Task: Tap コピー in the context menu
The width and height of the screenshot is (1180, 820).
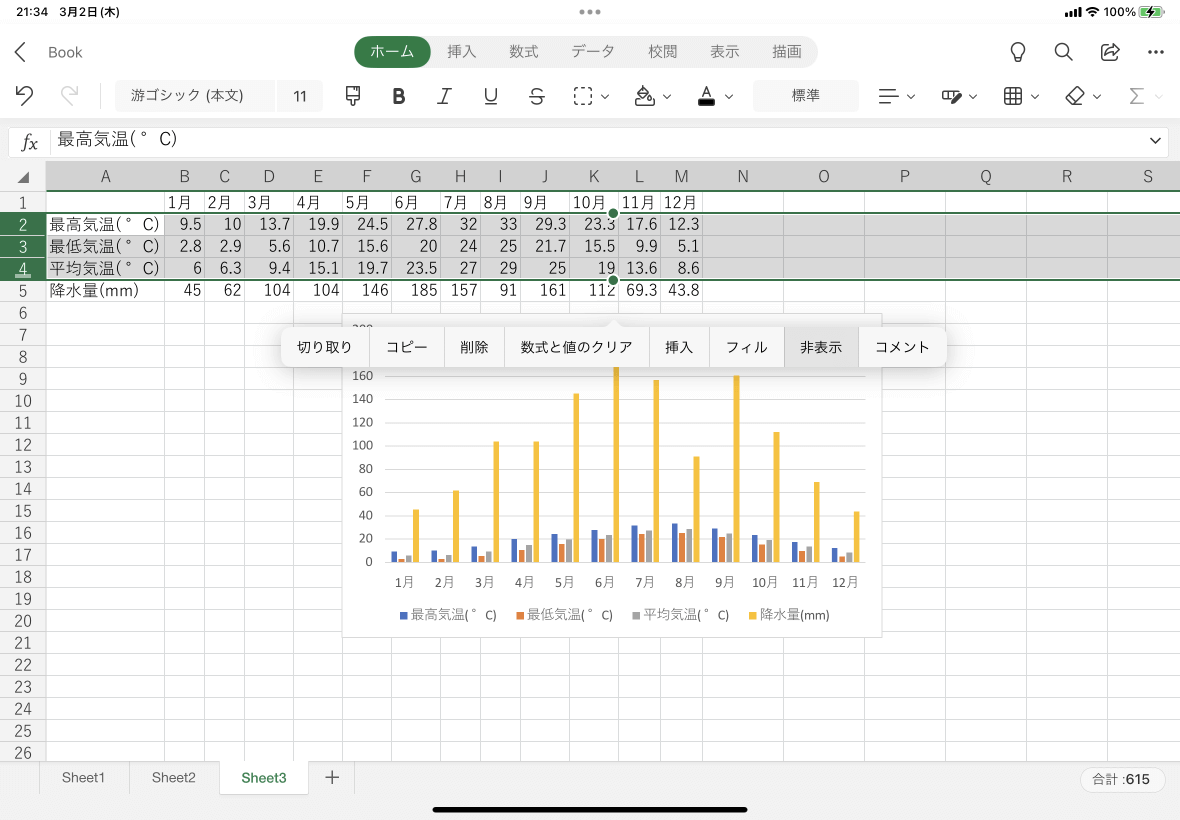Action: (407, 347)
